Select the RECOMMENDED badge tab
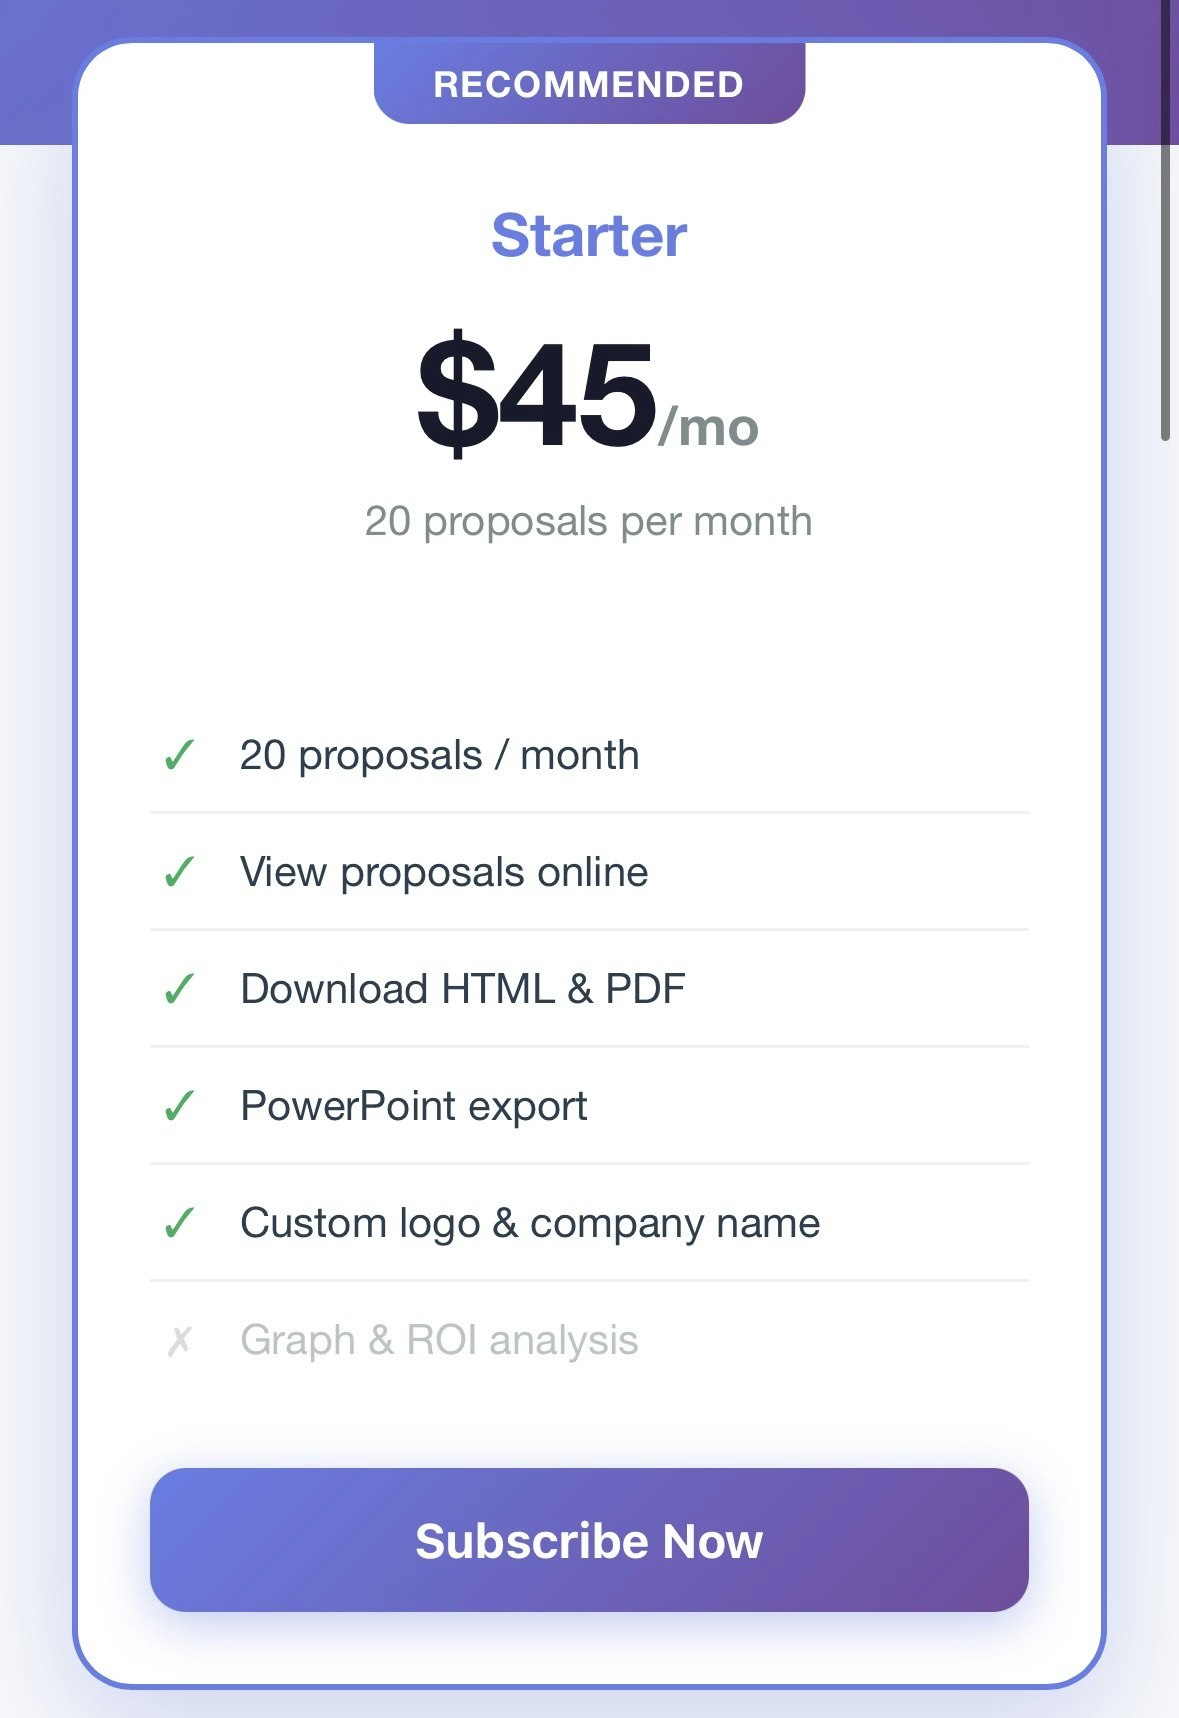Viewport: 1179px width, 1718px height. tap(589, 84)
